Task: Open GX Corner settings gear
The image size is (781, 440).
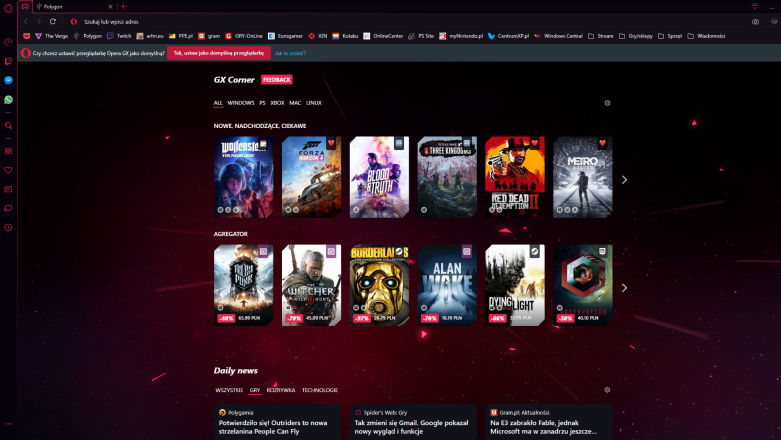Action: point(607,103)
